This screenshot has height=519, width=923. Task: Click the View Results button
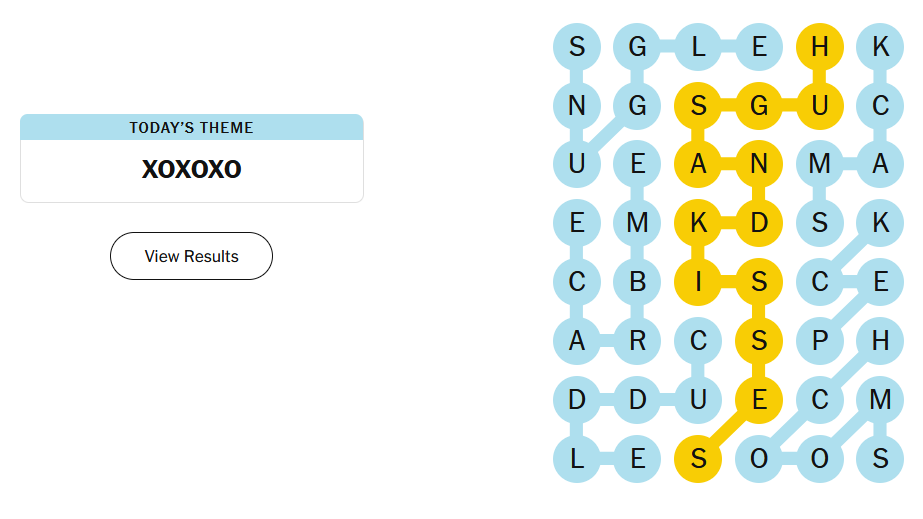click(191, 256)
